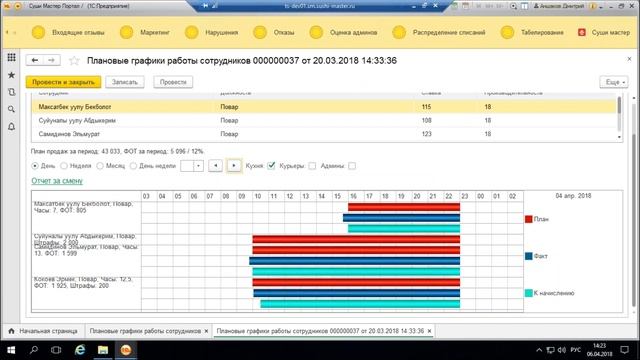The height and width of the screenshot is (360, 640).
Task: Click the cyan К начислению legend swatch
Action: (529, 293)
